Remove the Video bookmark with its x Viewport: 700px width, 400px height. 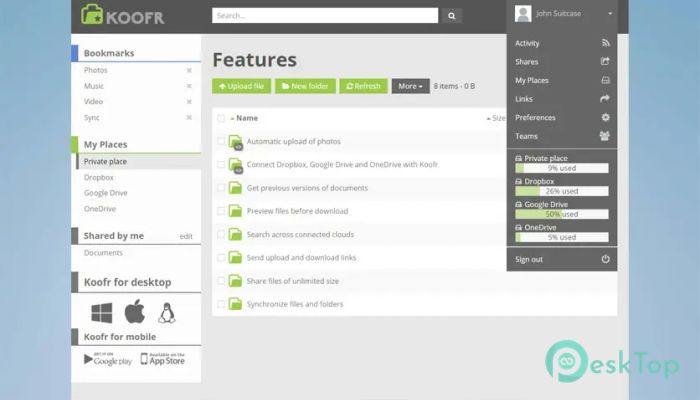[x=189, y=102]
